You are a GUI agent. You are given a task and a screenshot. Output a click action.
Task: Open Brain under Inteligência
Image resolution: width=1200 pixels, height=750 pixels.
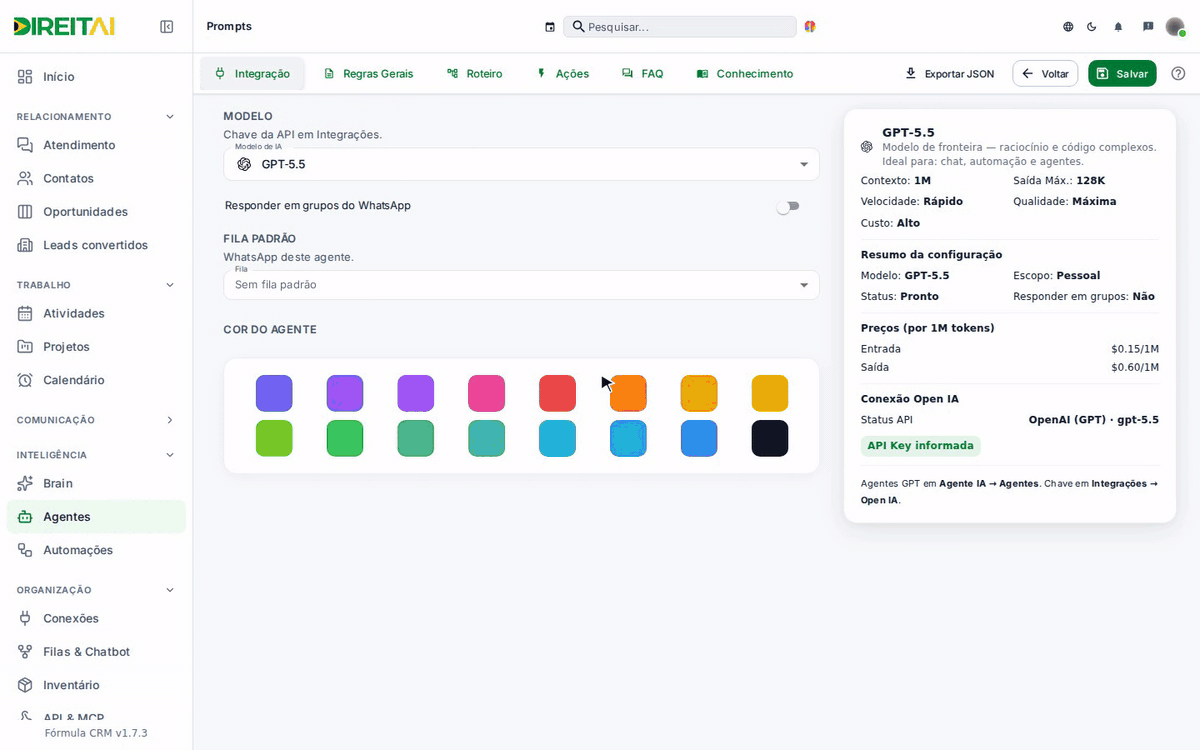click(x=96, y=483)
